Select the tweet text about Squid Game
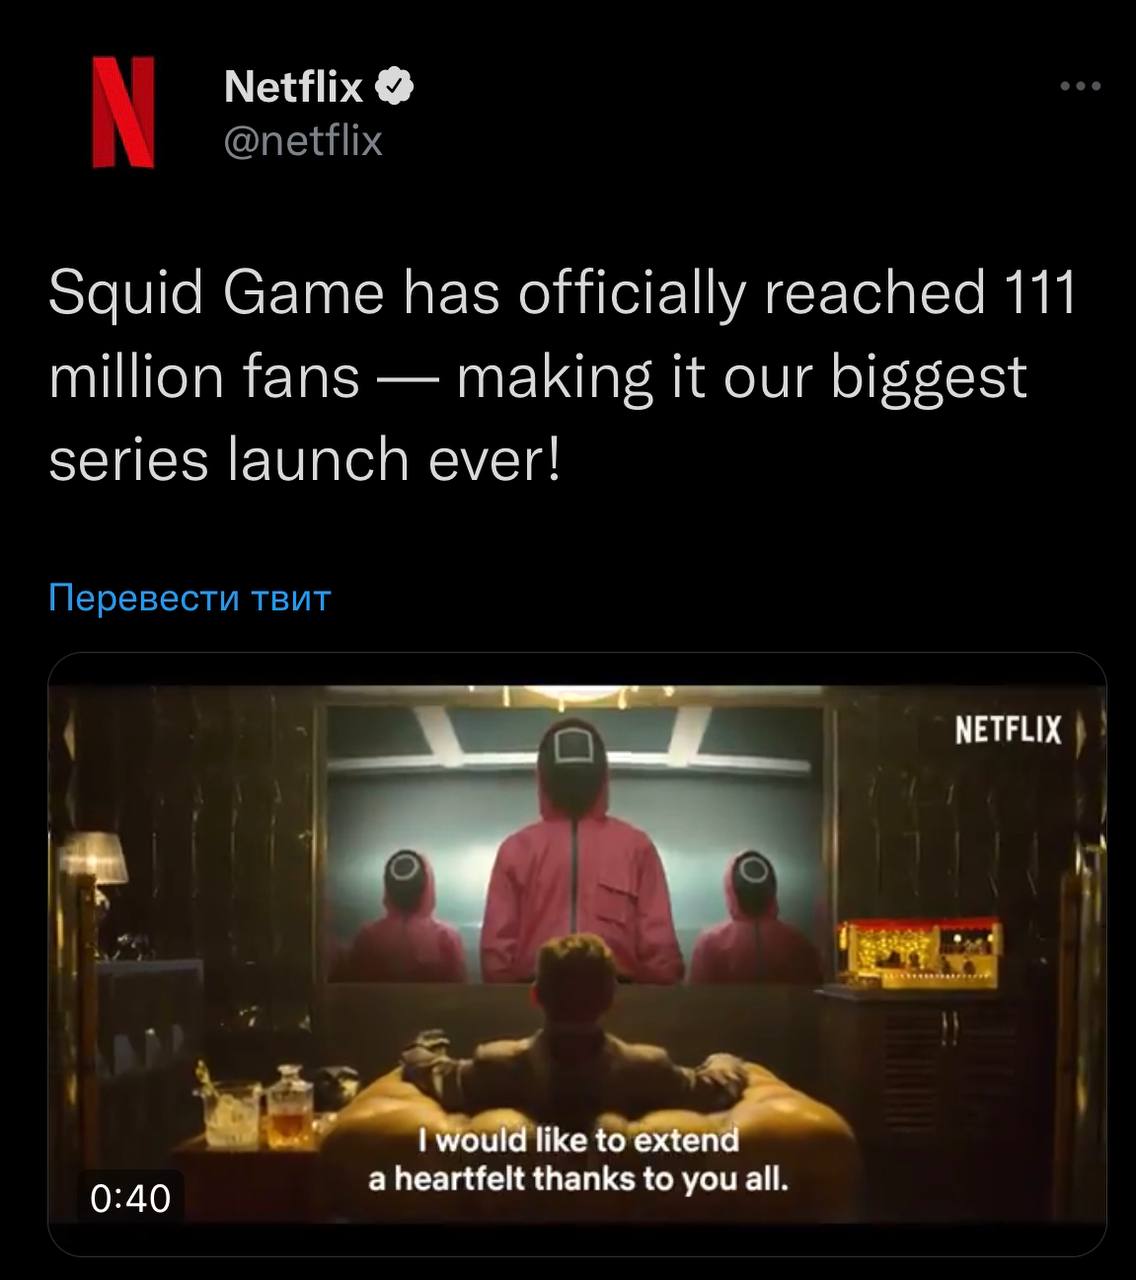The image size is (1136, 1280). click(x=562, y=377)
